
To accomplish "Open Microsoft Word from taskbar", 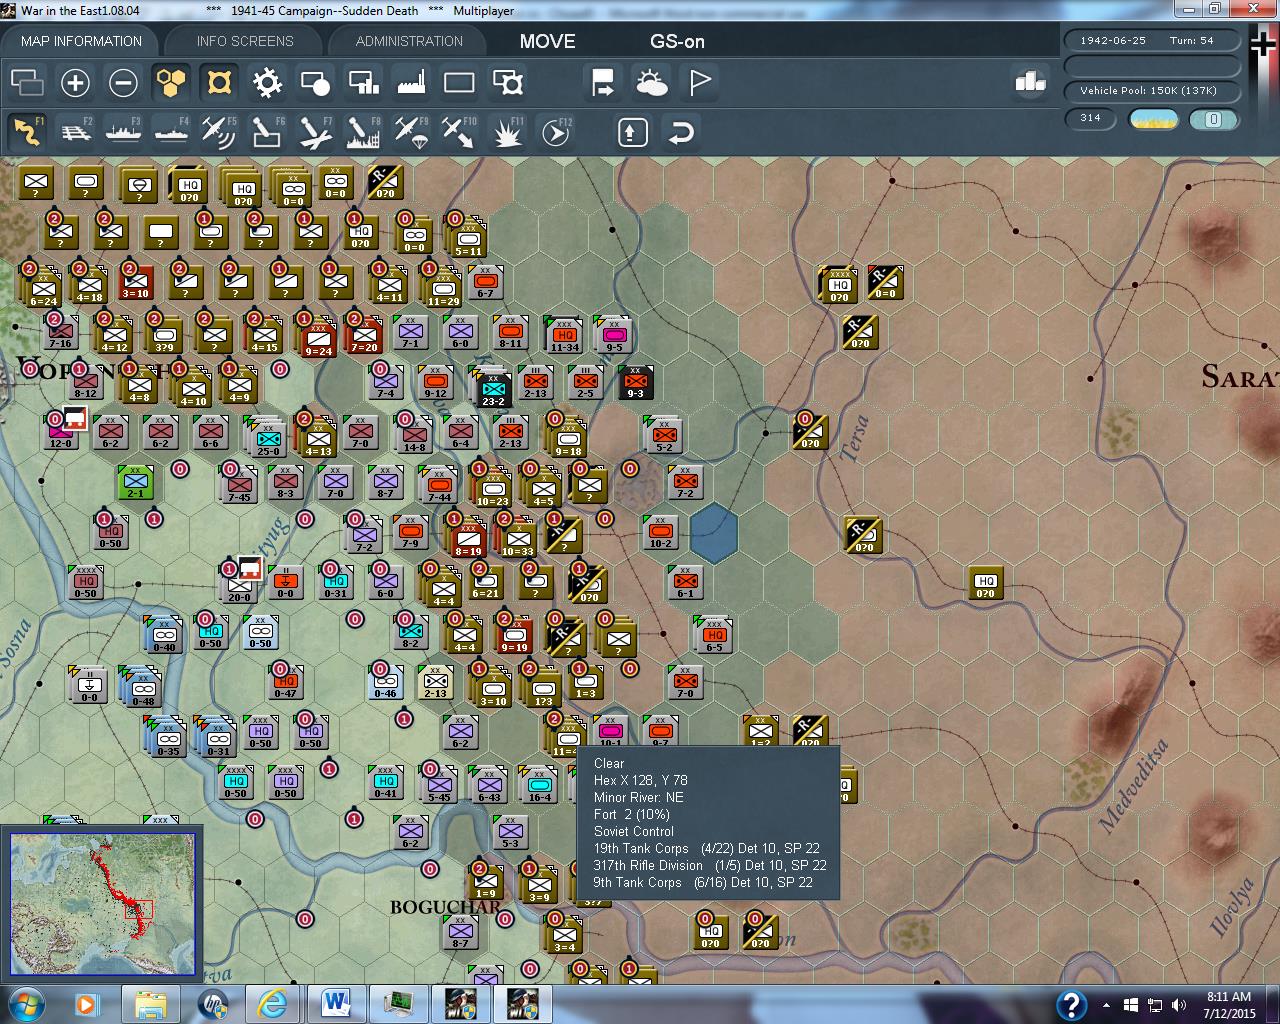I will (336, 1003).
